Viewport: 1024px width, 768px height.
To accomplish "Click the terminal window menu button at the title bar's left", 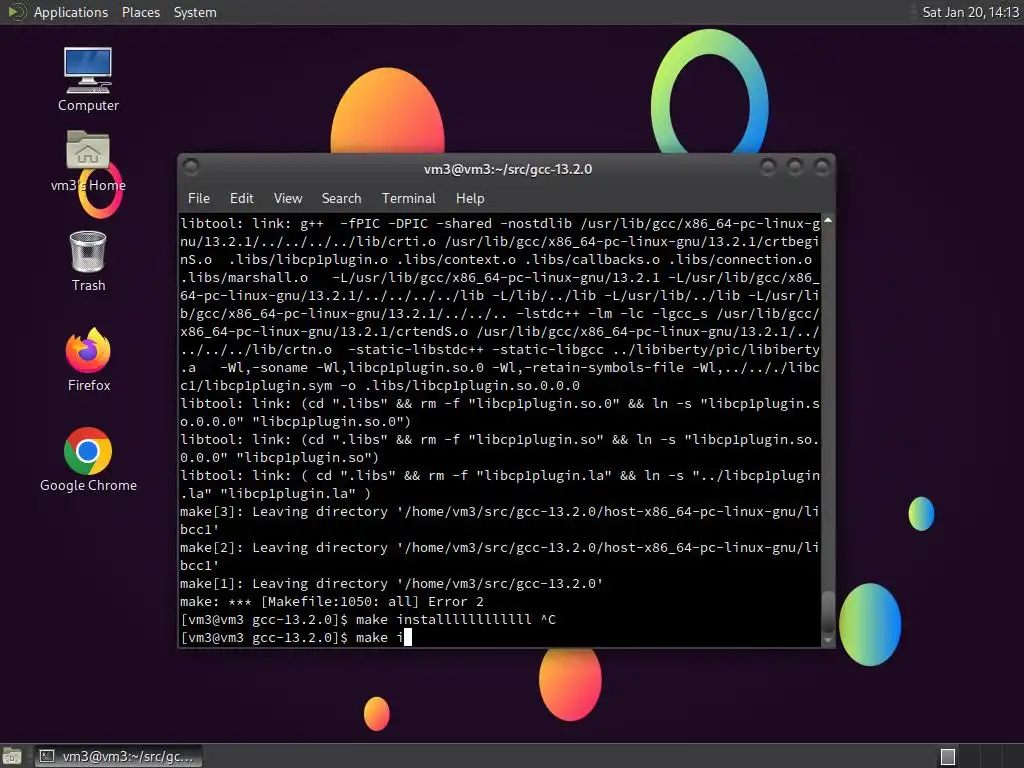I will tap(191, 167).
